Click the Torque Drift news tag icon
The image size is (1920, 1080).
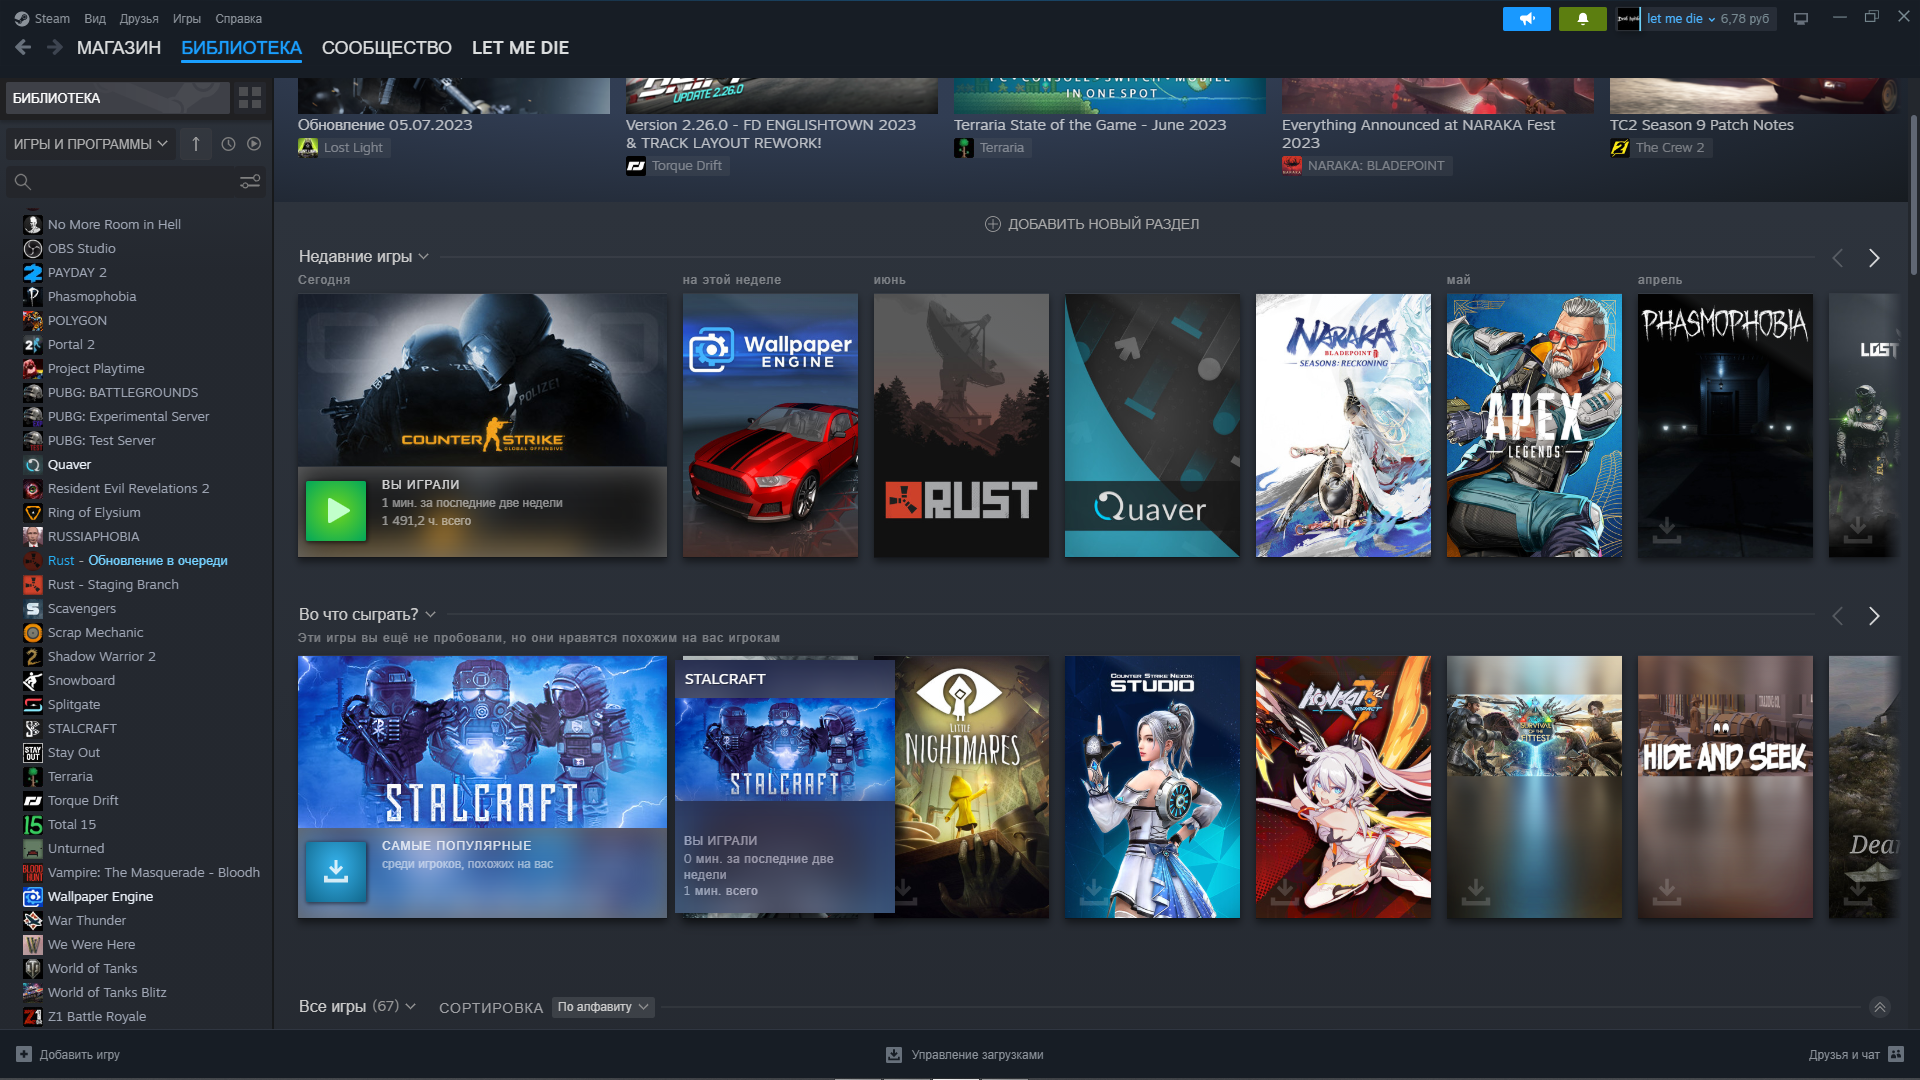(x=636, y=166)
